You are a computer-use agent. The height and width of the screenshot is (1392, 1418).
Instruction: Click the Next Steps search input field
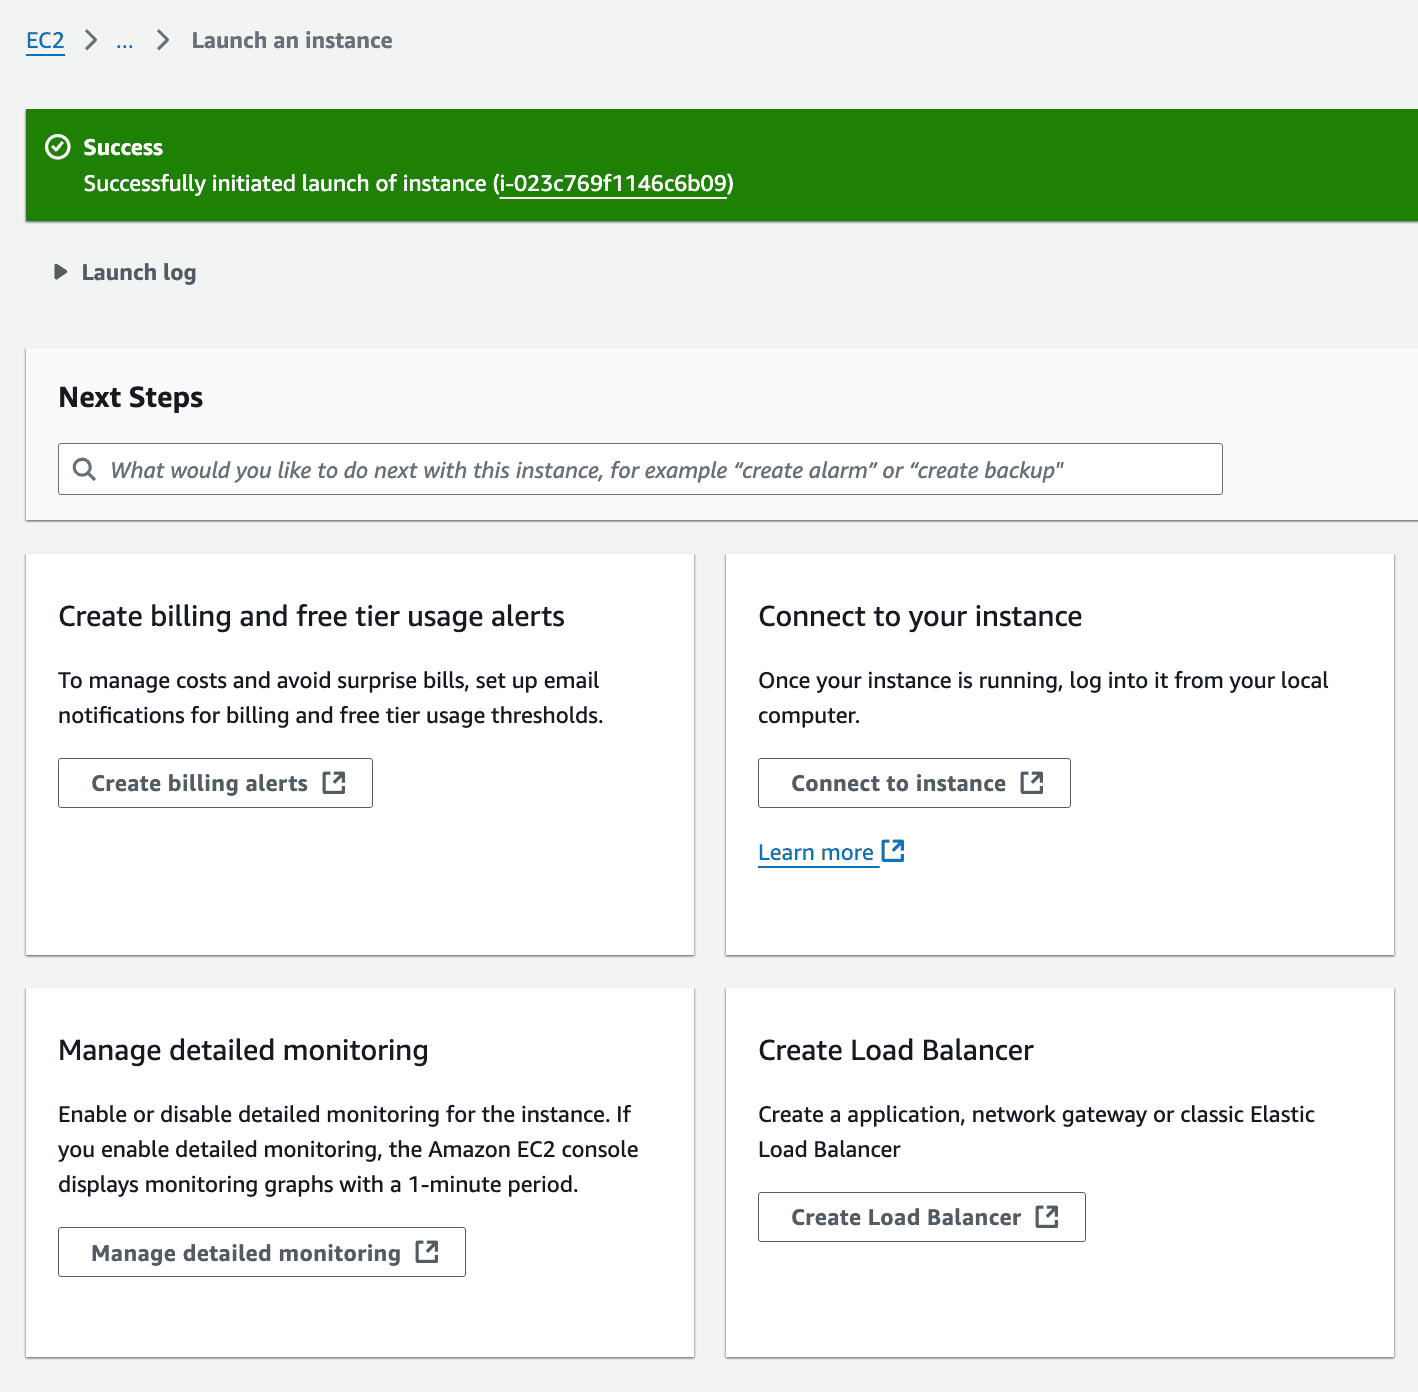(640, 469)
